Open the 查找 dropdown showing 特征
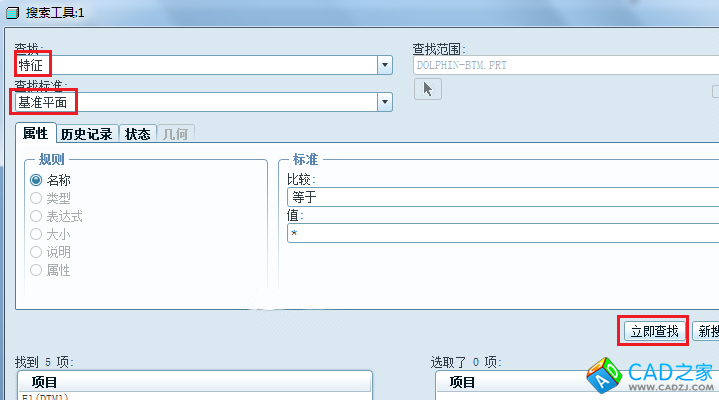This screenshot has height=400, width=719. coord(384,65)
